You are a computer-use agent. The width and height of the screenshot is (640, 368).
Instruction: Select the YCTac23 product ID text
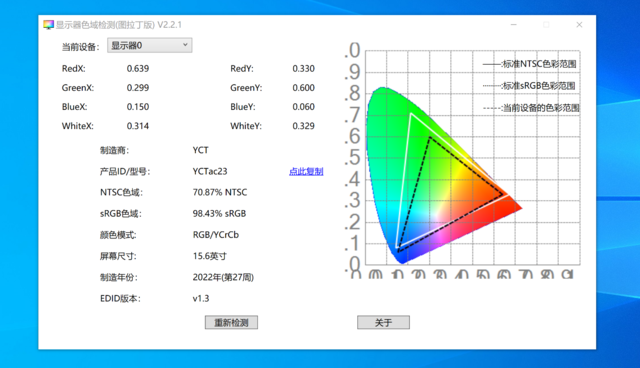pos(210,171)
